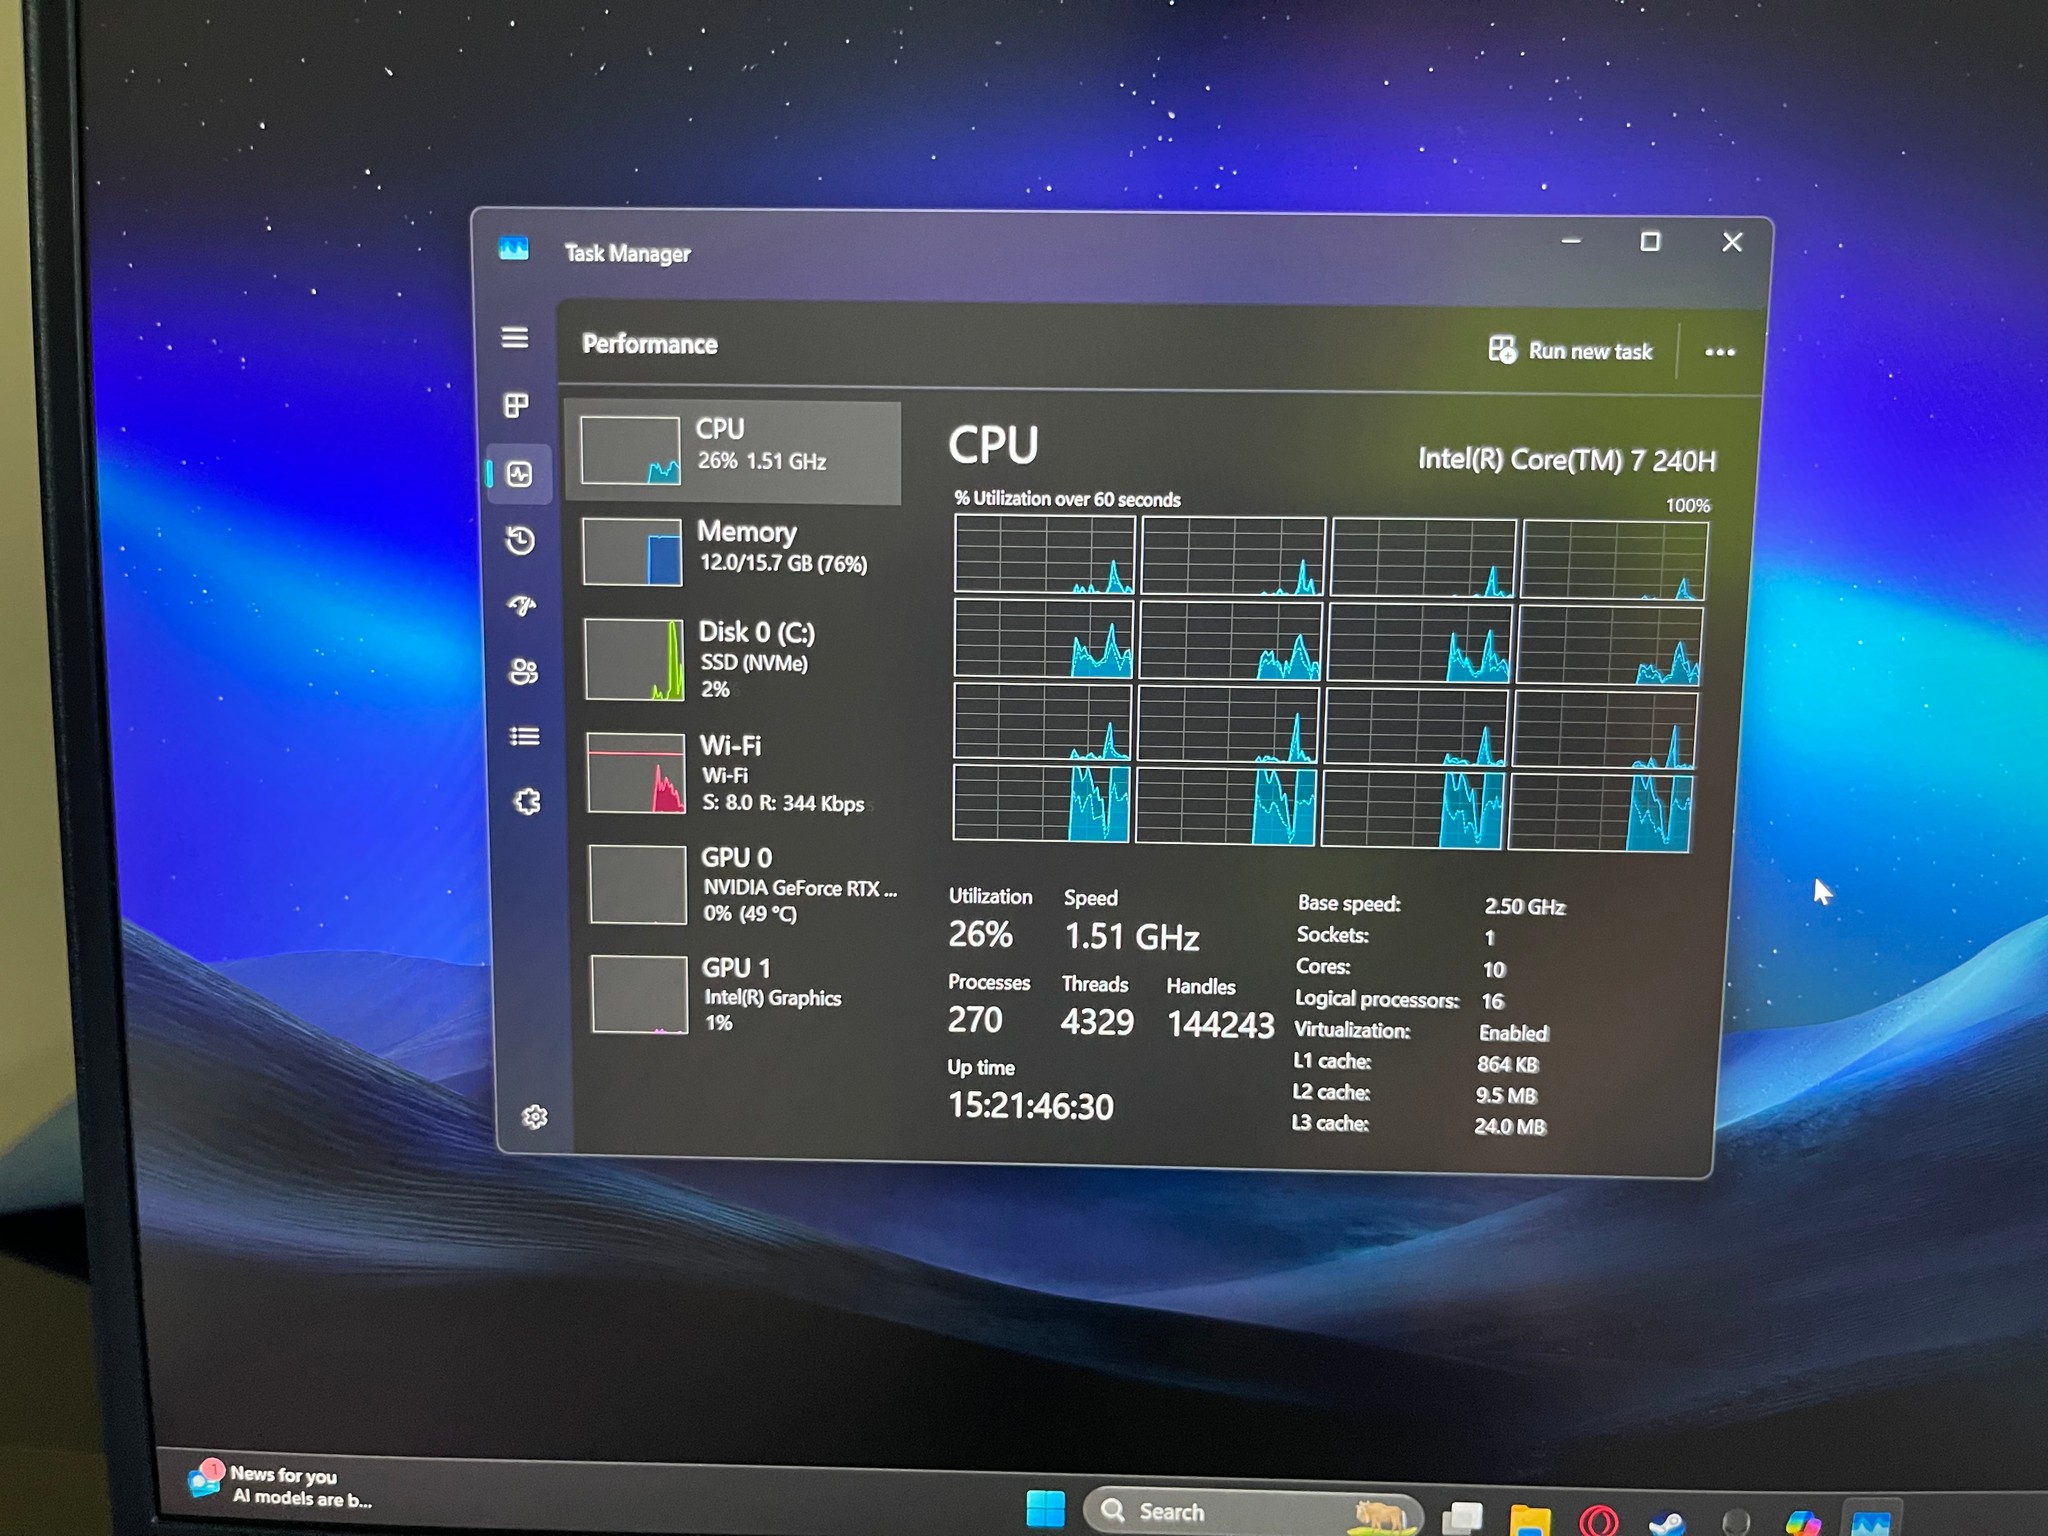Image resolution: width=2048 pixels, height=1536 pixels.
Task: Click the Run new task button
Action: click(1570, 350)
